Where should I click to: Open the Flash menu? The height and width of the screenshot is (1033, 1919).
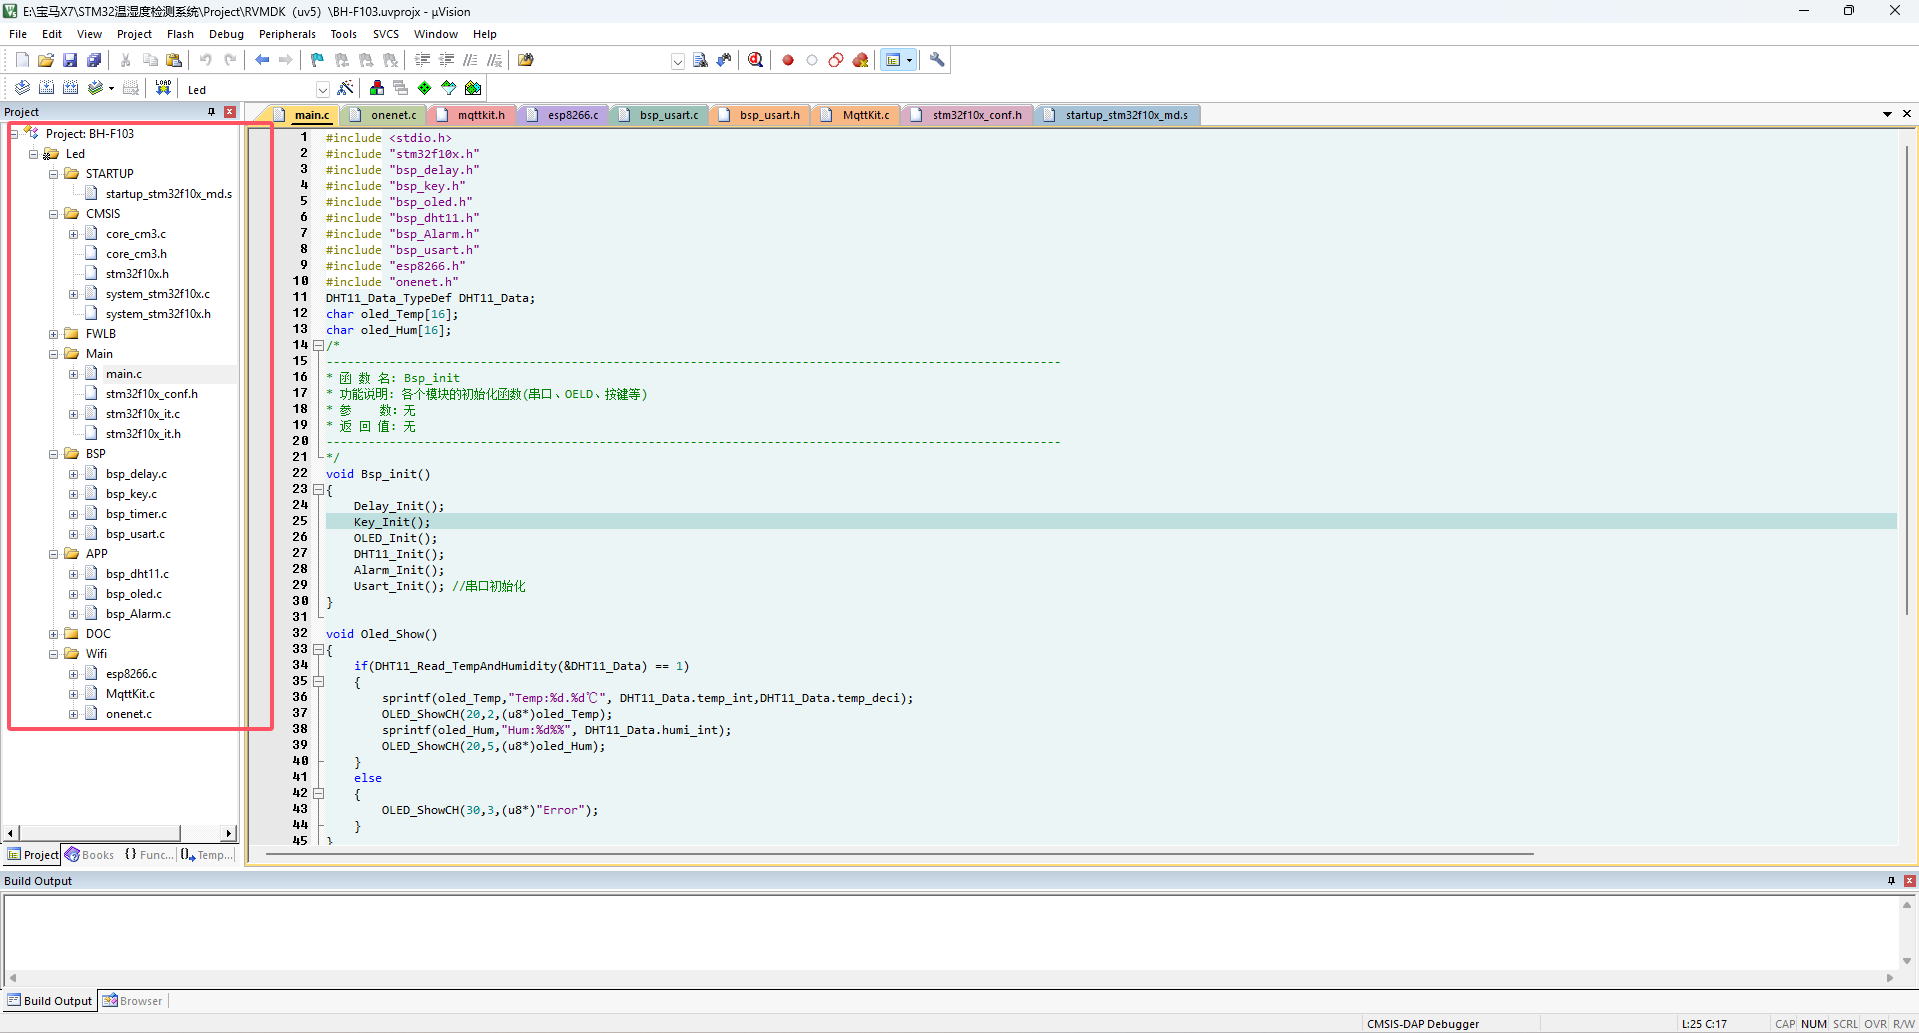click(x=180, y=34)
